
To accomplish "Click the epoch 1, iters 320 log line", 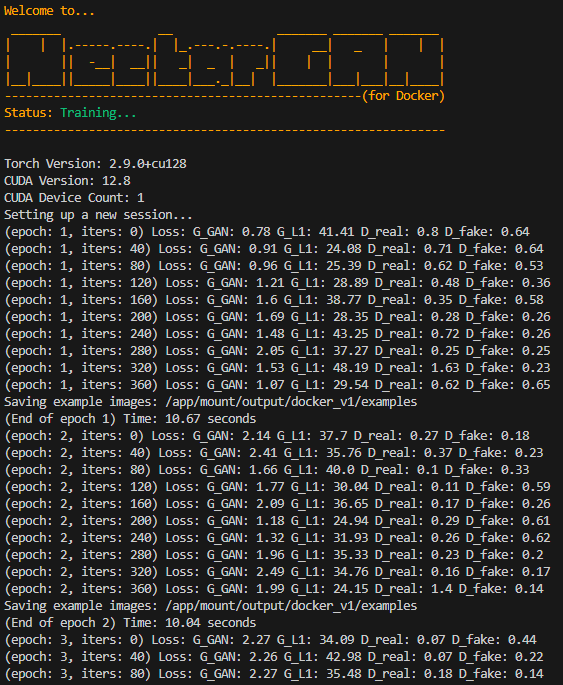I will pyautogui.click(x=277, y=368).
